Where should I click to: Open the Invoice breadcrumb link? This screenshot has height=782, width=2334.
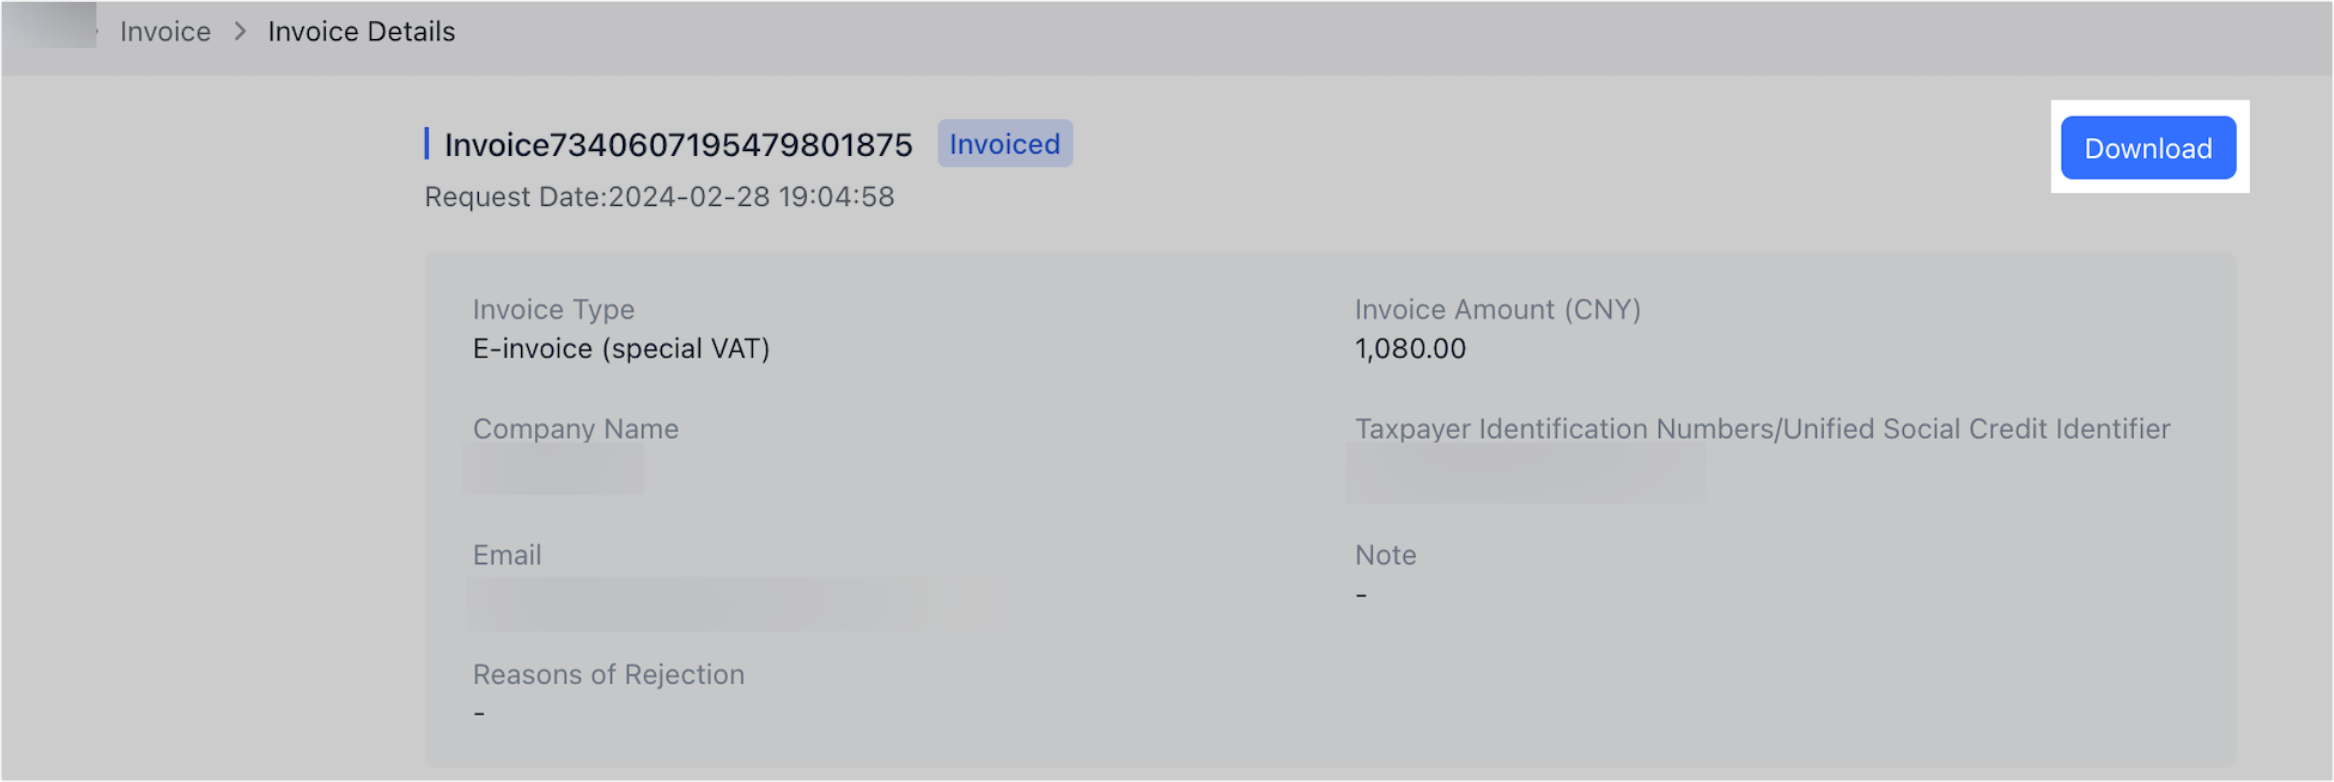point(165,31)
